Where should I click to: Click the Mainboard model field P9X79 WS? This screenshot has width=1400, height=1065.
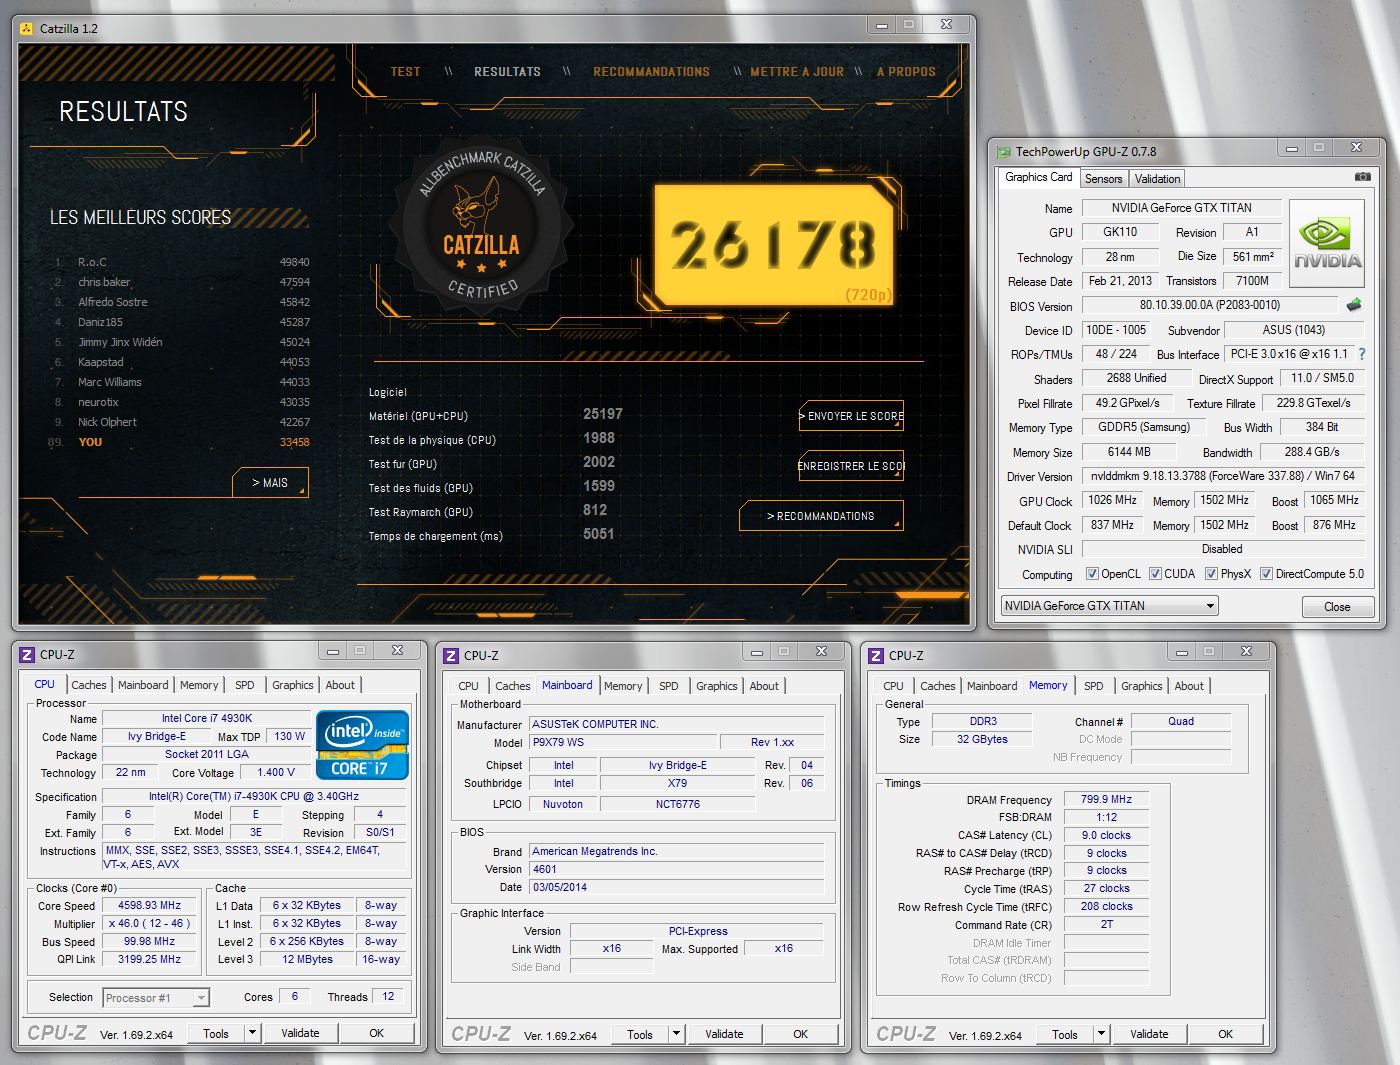[x=623, y=742]
